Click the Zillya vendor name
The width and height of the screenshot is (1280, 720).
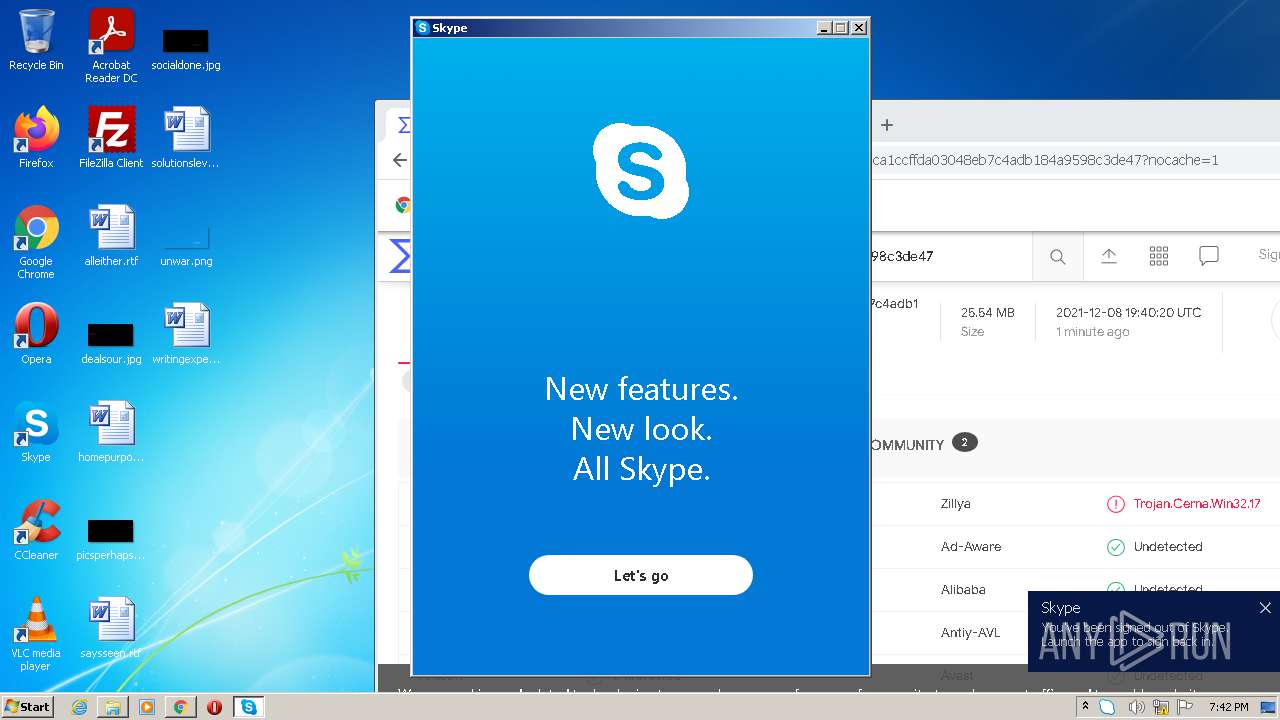pyautogui.click(x=955, y=504)
